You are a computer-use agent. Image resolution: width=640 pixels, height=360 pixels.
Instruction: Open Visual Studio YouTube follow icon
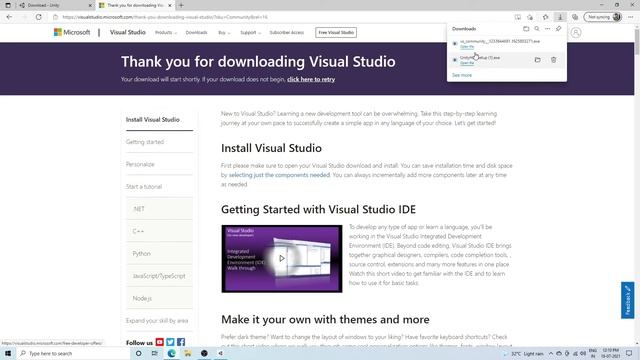160,342
